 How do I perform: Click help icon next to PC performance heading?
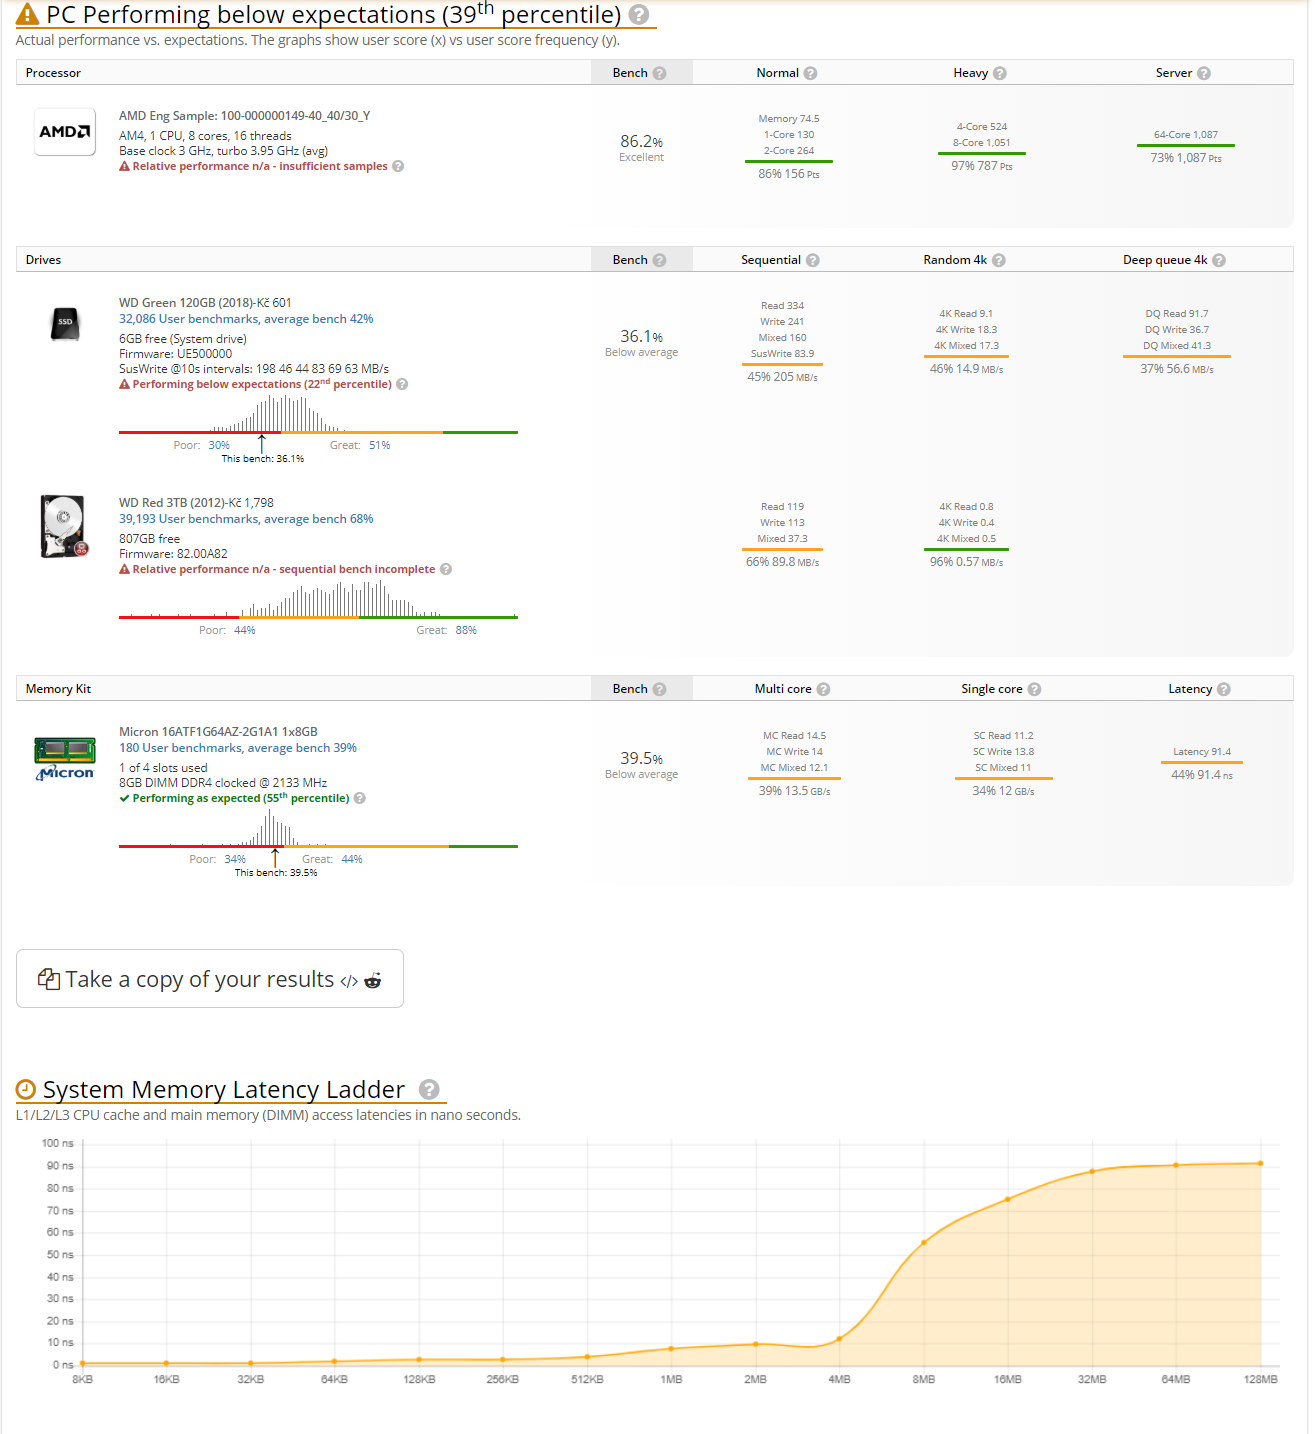[639, 15]
